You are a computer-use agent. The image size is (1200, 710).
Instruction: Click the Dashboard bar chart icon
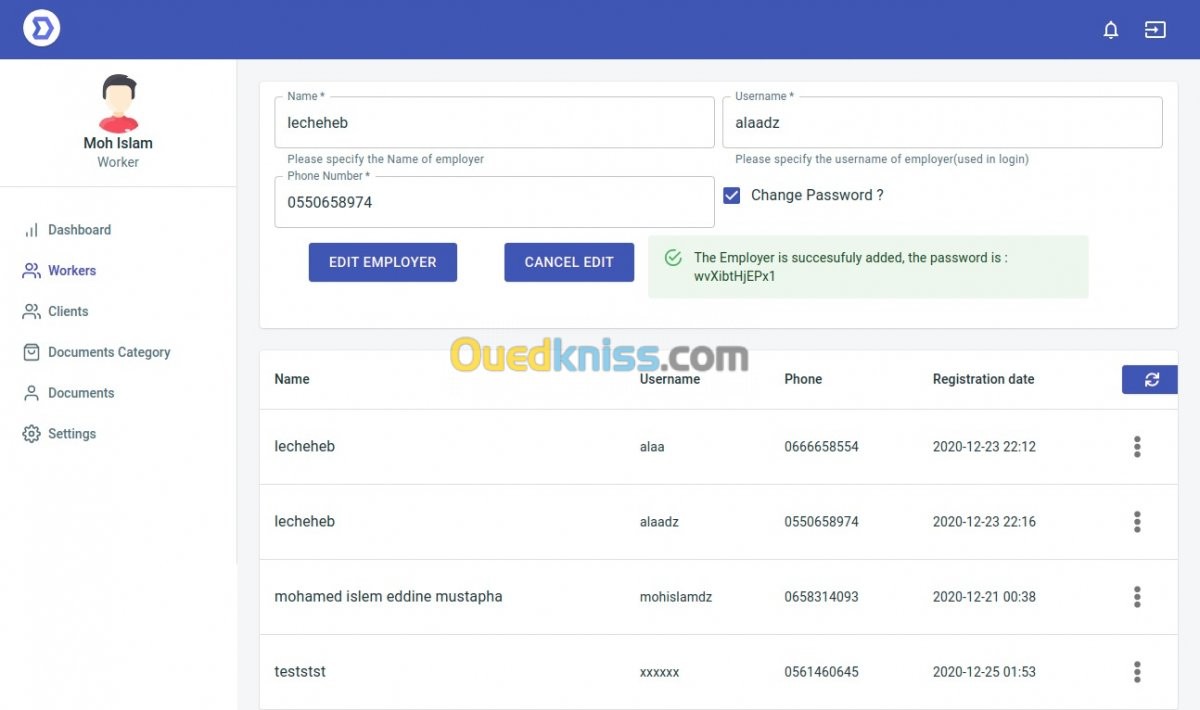31,230
